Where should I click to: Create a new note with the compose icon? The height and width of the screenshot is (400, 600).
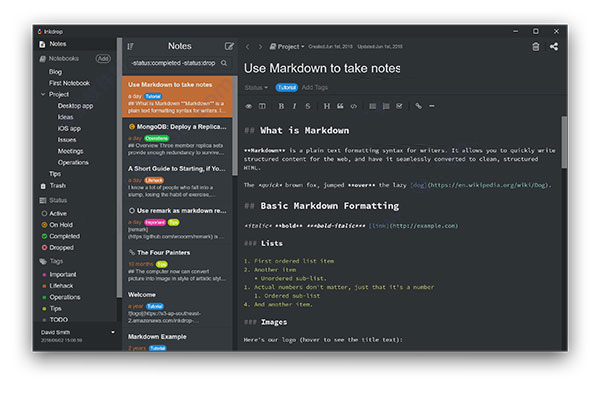pyautogui.click(x=229, y=46)
